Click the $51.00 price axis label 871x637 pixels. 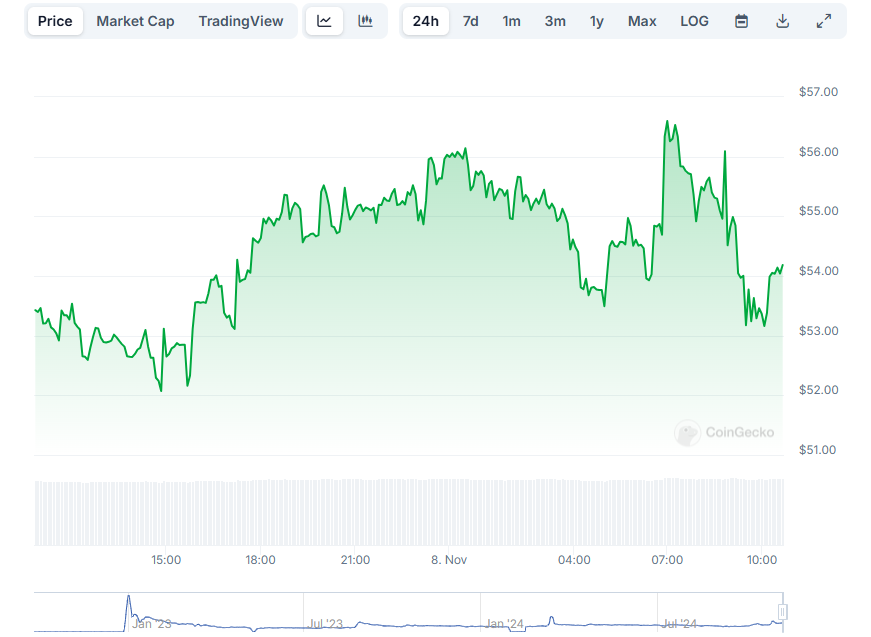[x=817, y=450]
